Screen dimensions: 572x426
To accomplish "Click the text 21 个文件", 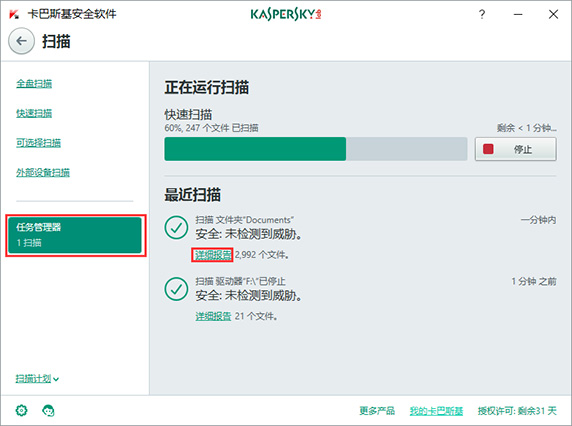I will [256, 316].
